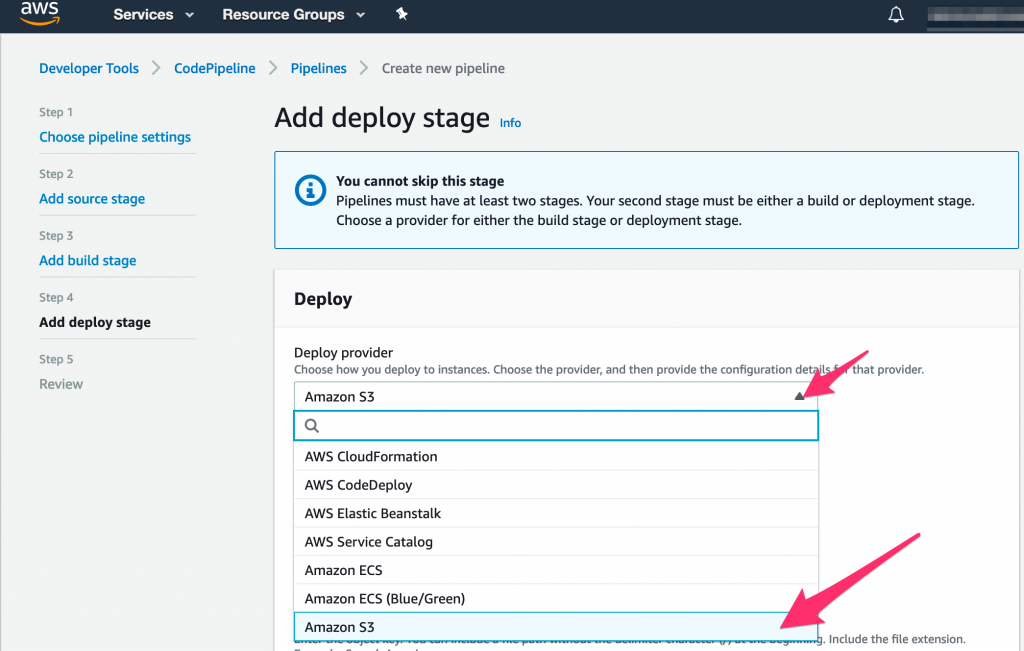Open the Services menu
Image resolution: width=1024 pixels, height=651 pixels.
pos(144,14)
